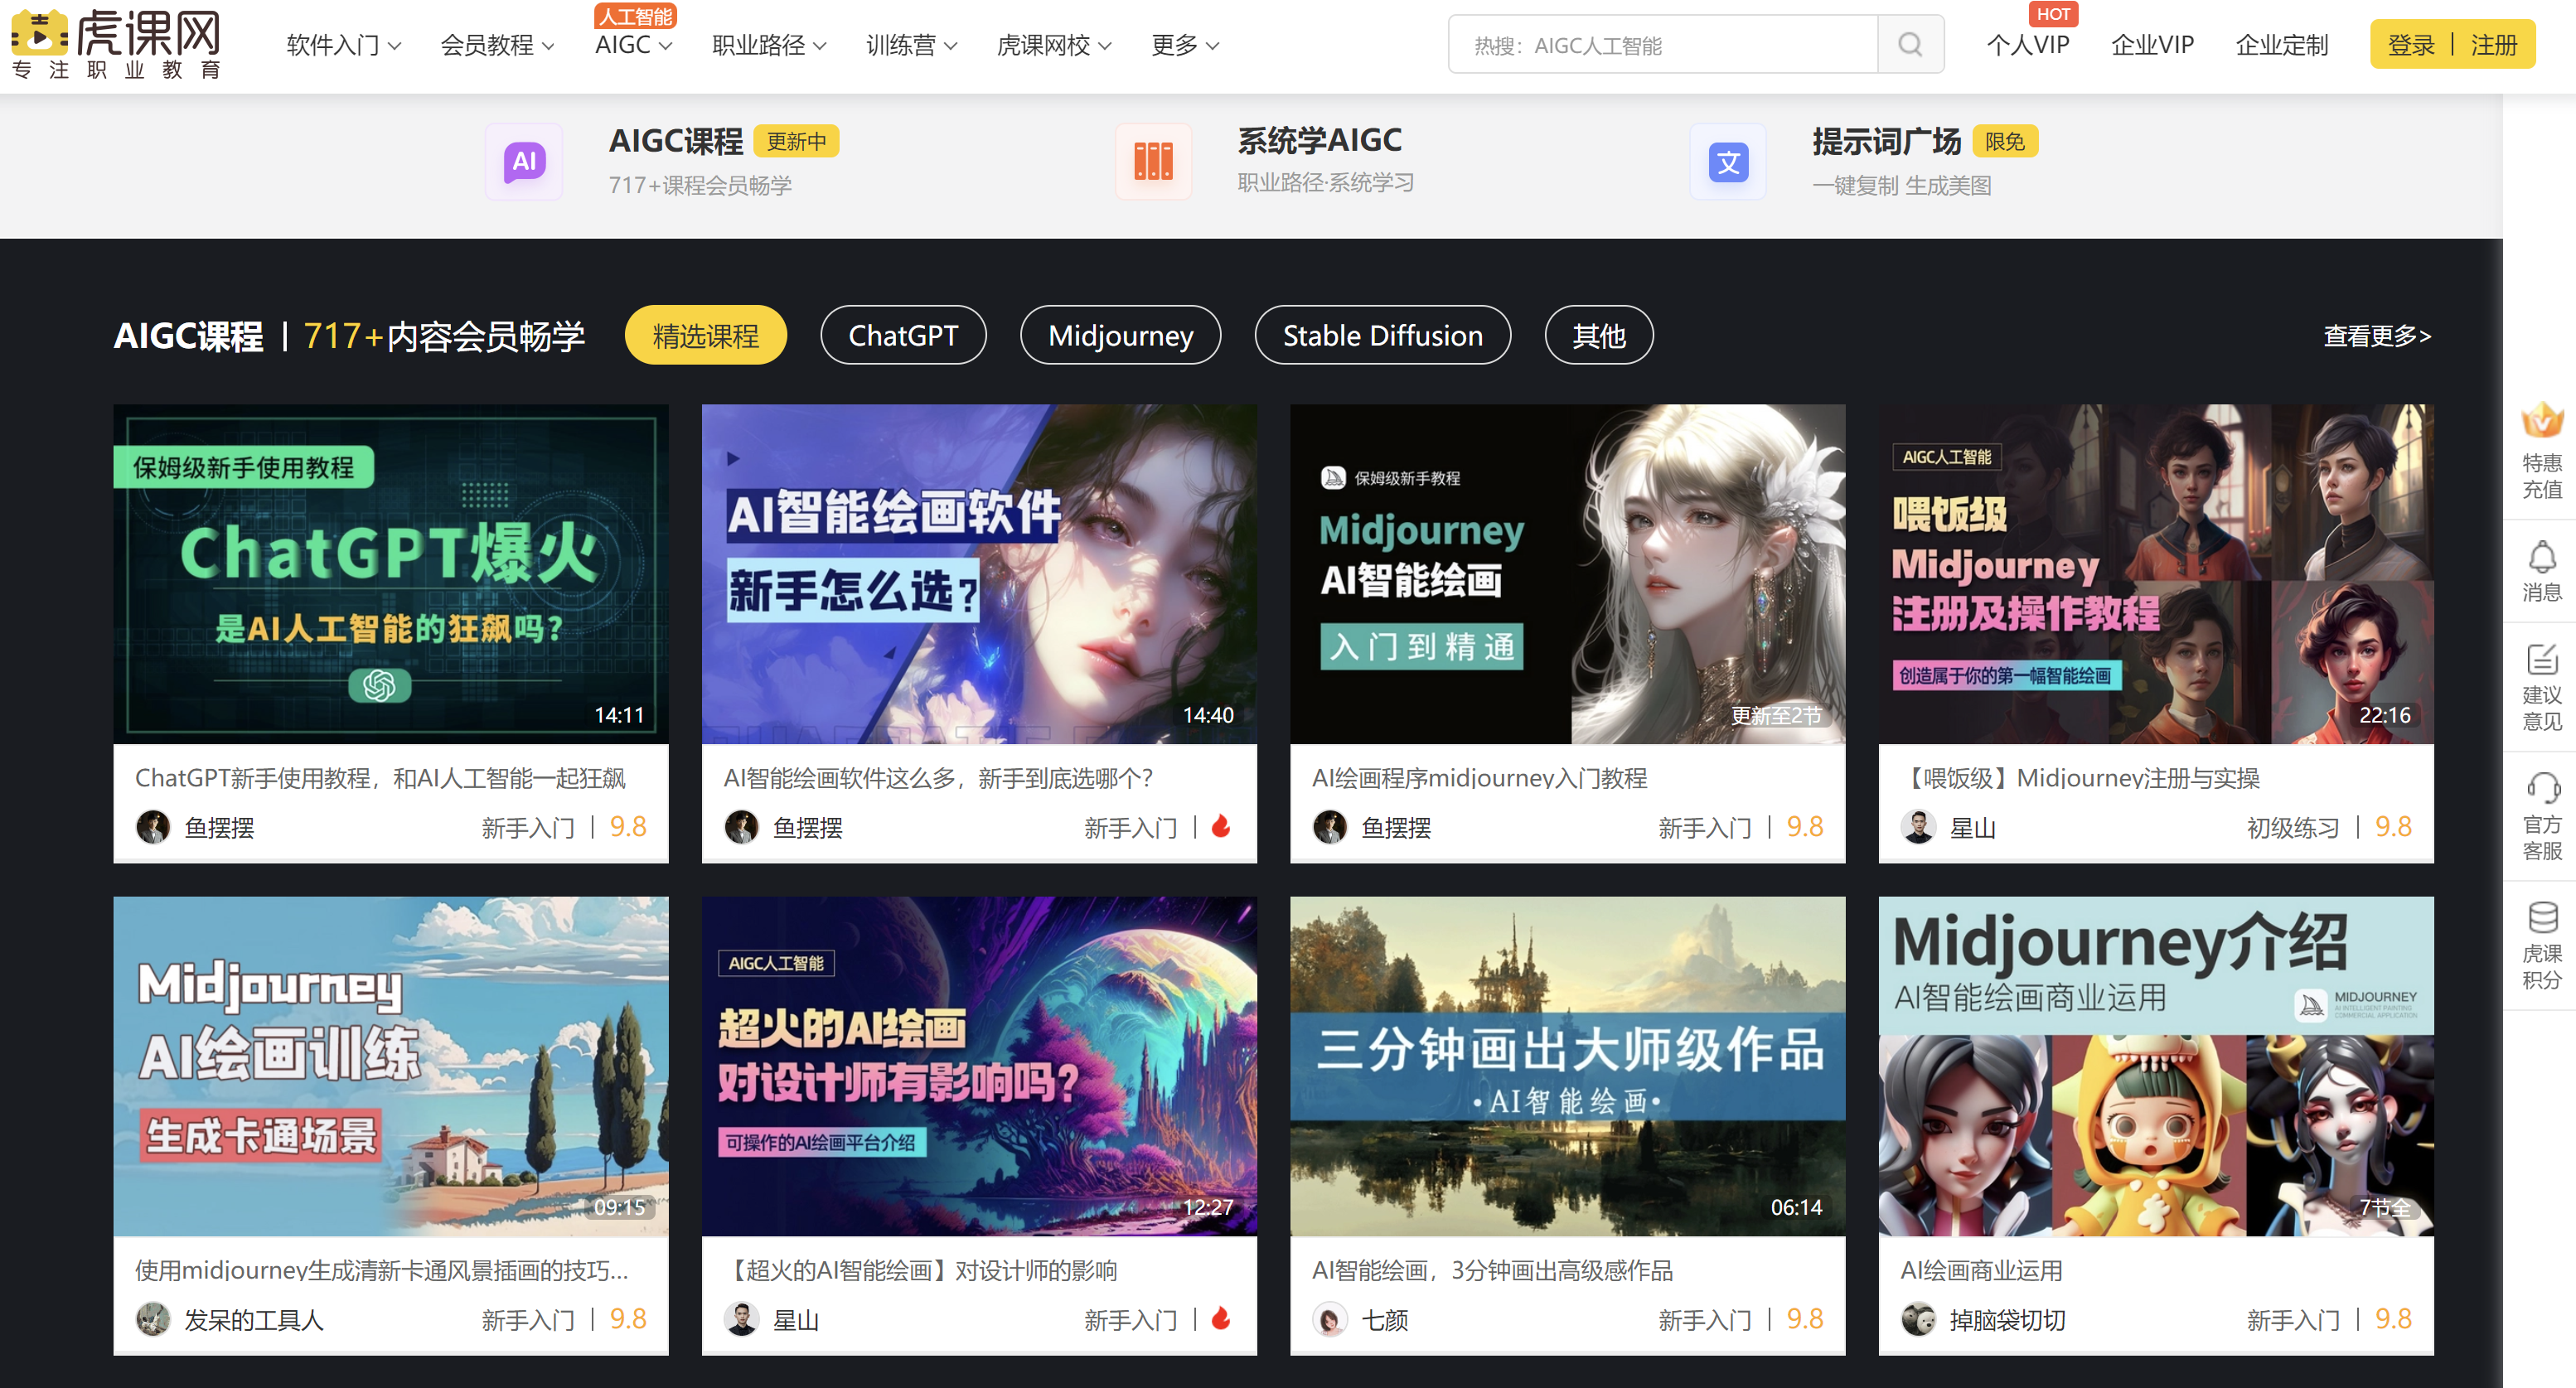Expand the 更多 dropdown menu

(x=1185, y=45)
